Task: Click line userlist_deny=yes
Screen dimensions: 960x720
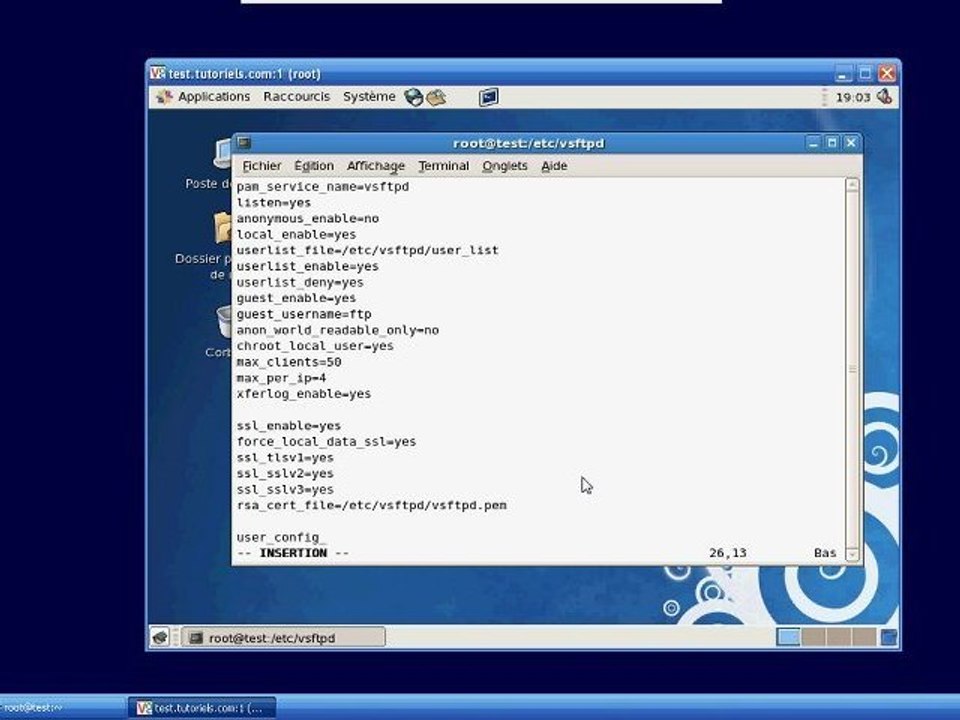Action: click(x=300, y=282)
